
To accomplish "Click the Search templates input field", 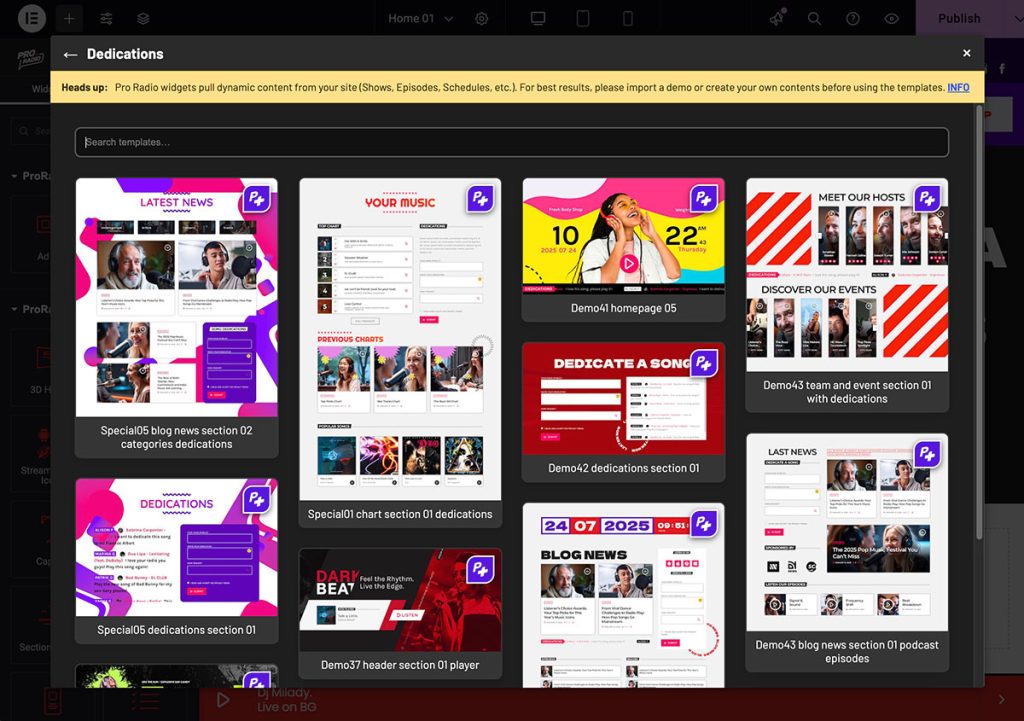I will (x=512, y=142).
